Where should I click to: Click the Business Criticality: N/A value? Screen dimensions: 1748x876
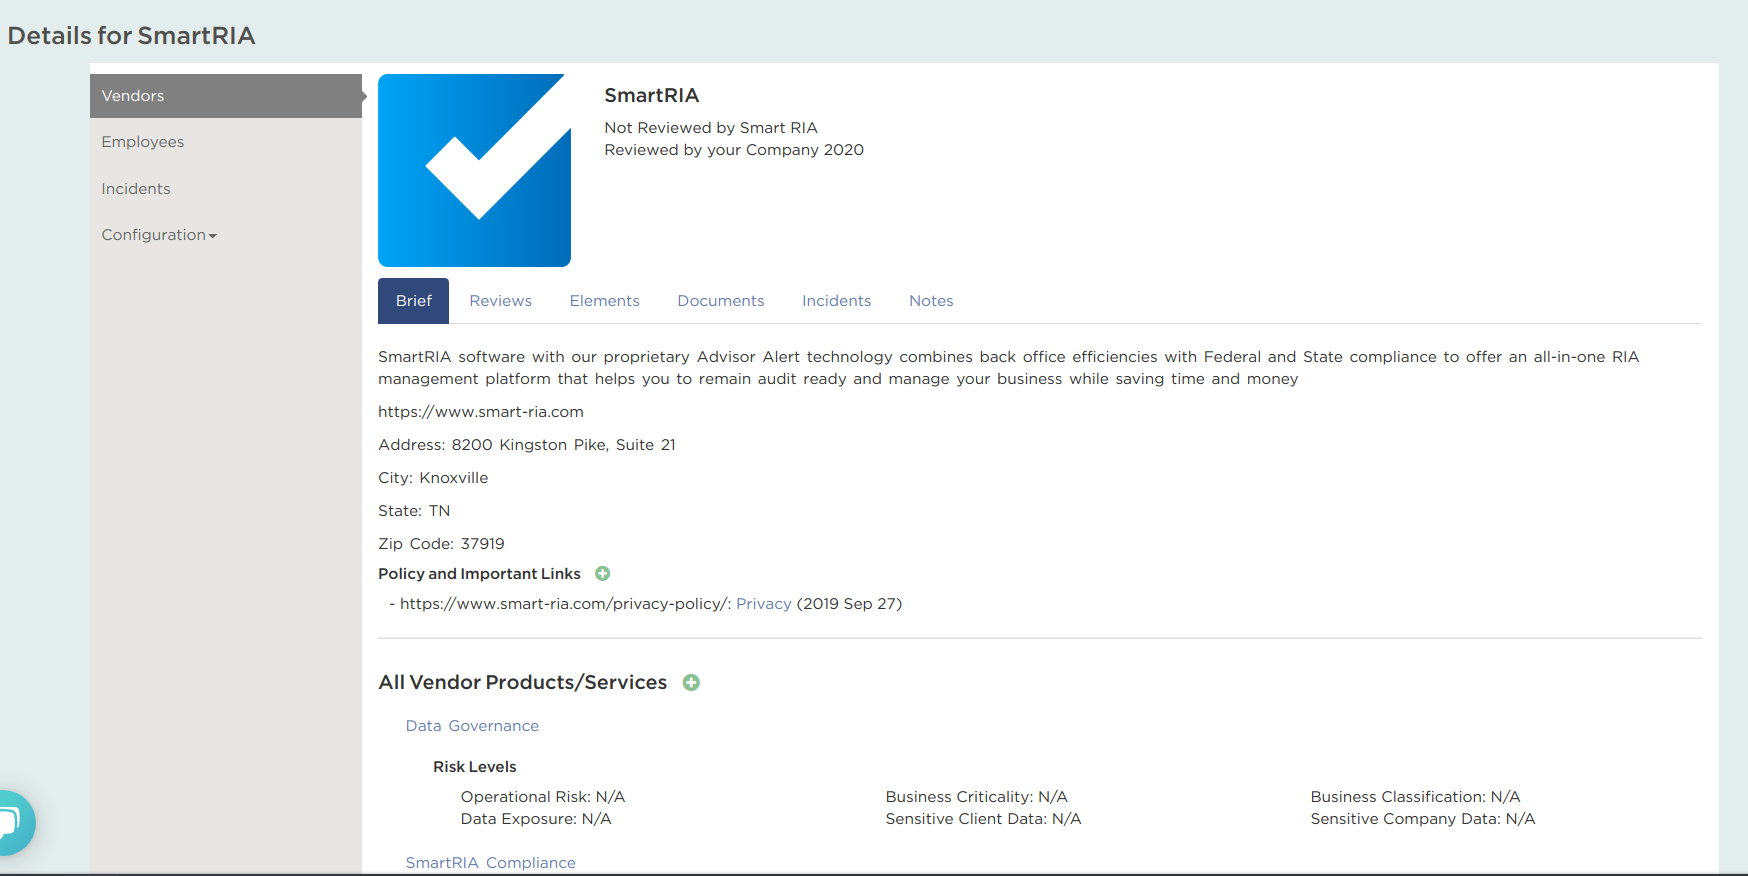[x=977, y=797]
